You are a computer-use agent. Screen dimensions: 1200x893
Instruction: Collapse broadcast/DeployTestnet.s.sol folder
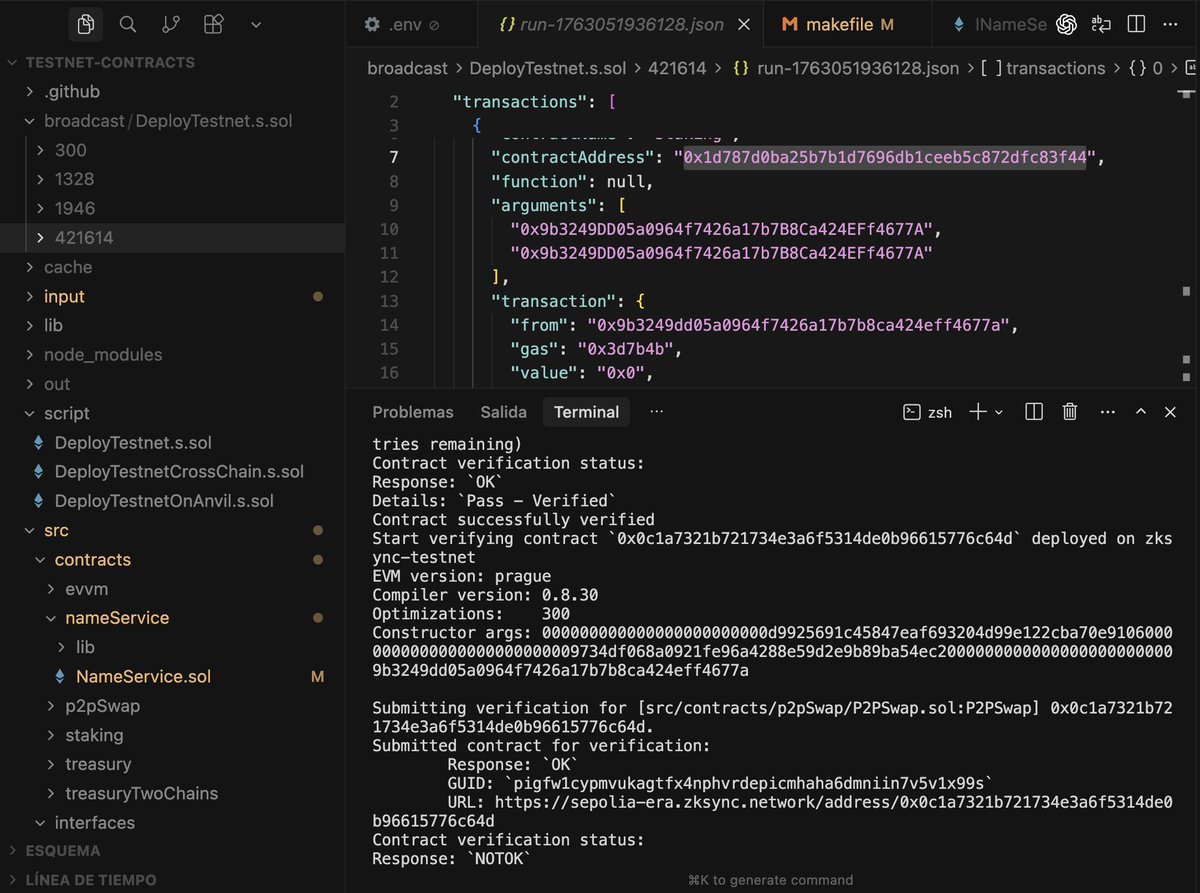point(172,121)
